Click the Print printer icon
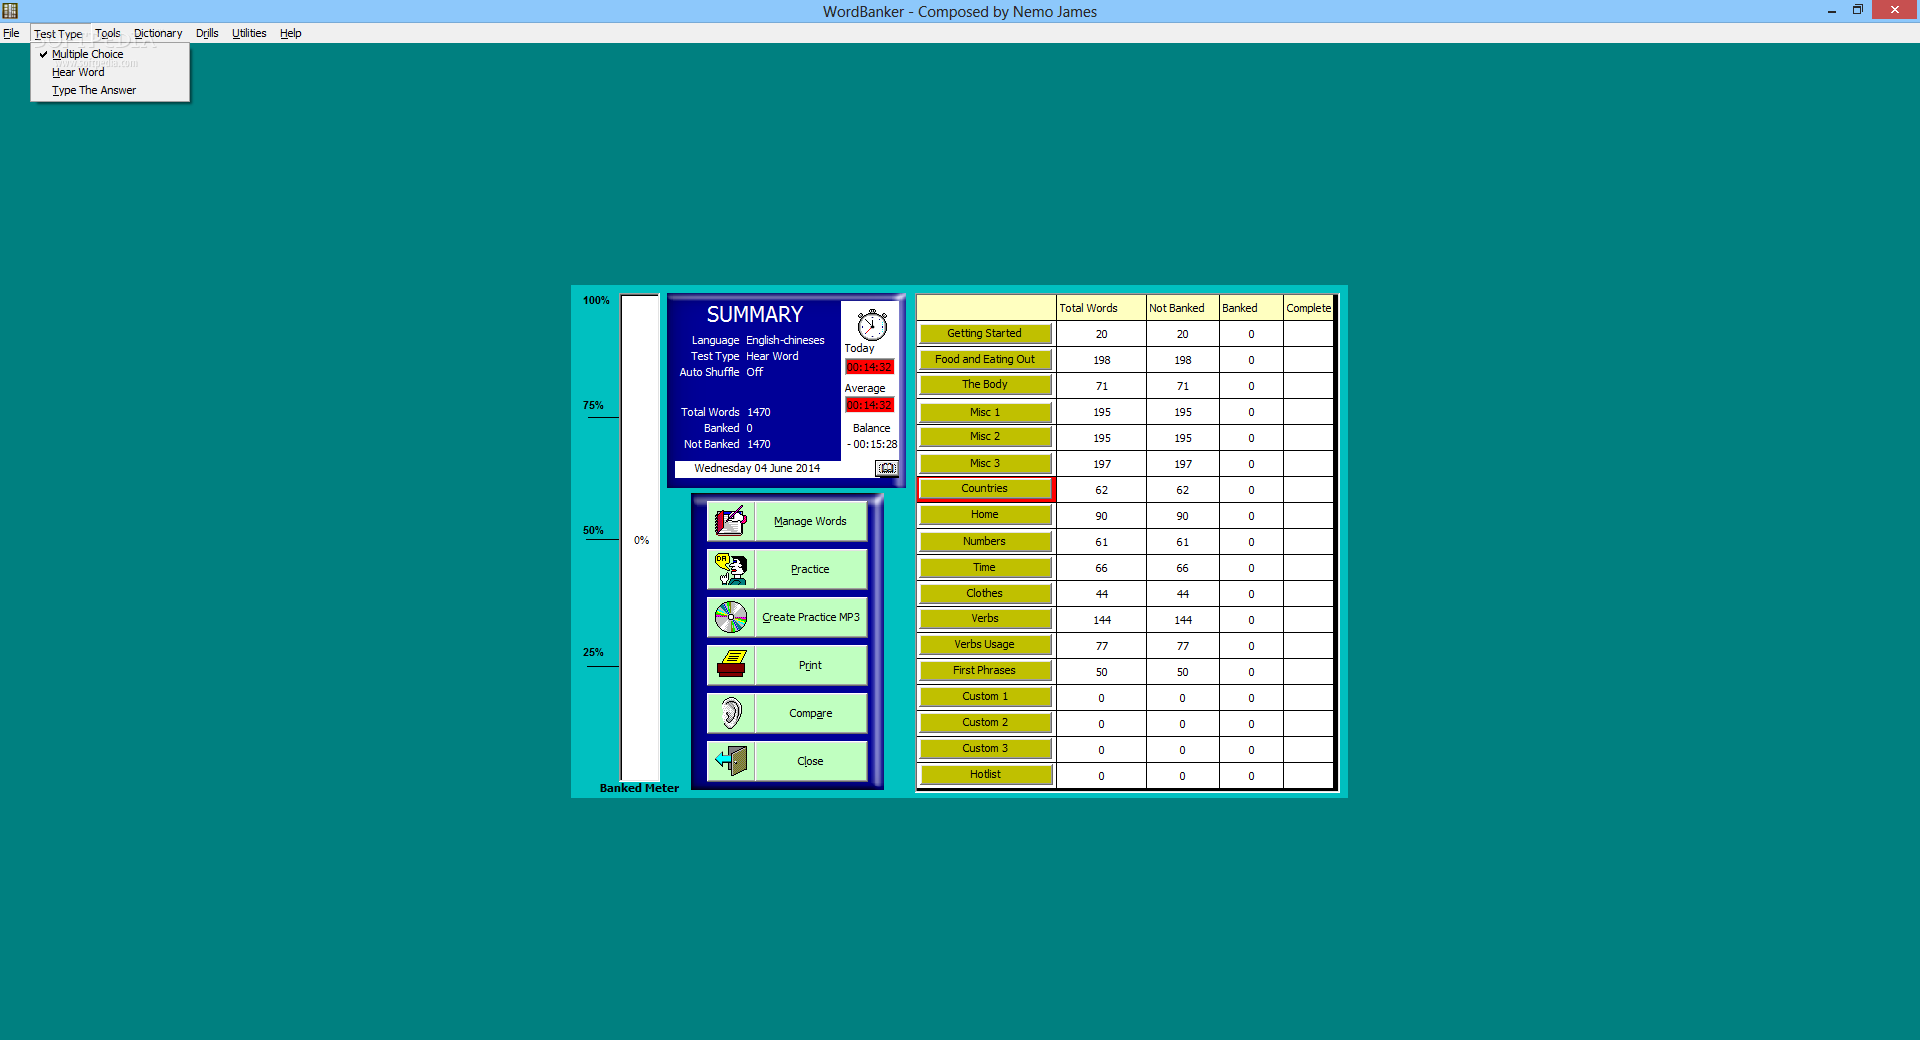Screen dimensions: 1920x1040 (x=731, y=665)
